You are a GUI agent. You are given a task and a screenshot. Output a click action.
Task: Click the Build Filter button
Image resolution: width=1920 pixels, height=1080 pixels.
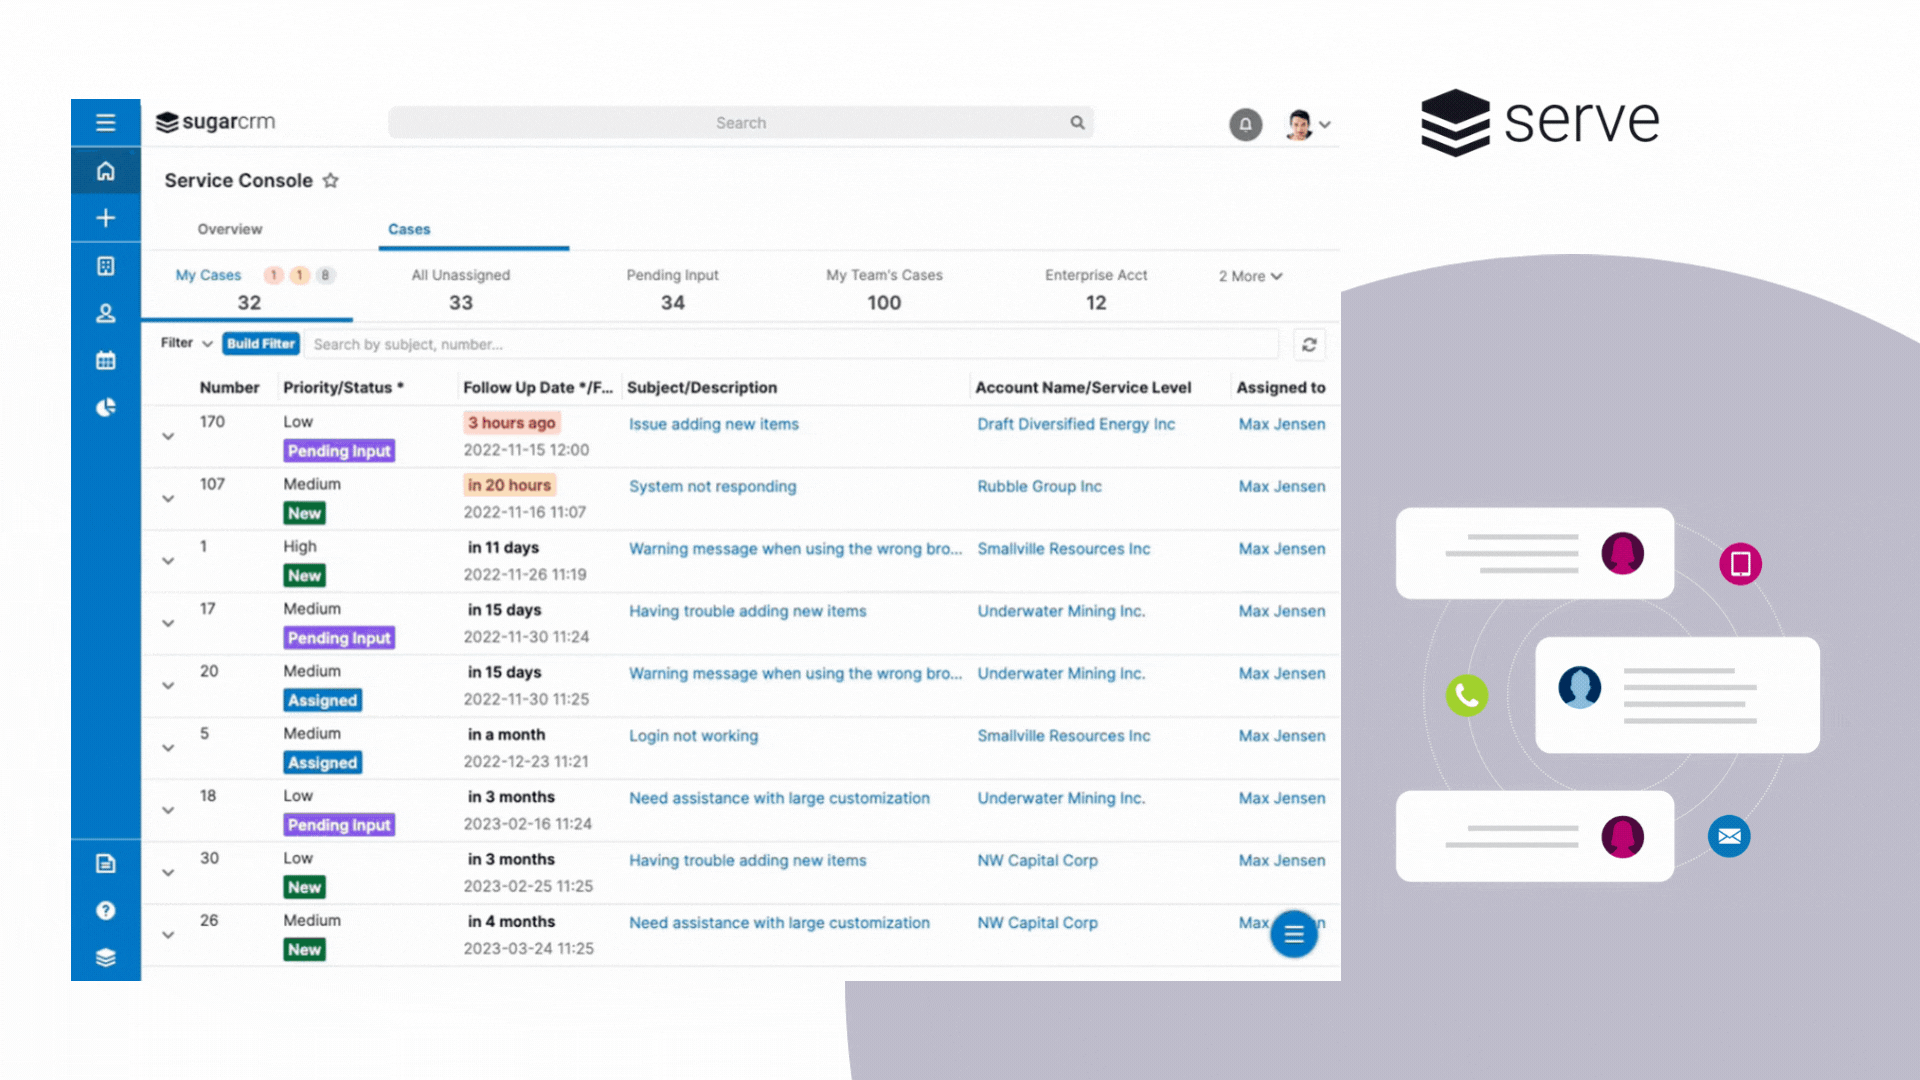pyautogui.click(x=261, y=344)
